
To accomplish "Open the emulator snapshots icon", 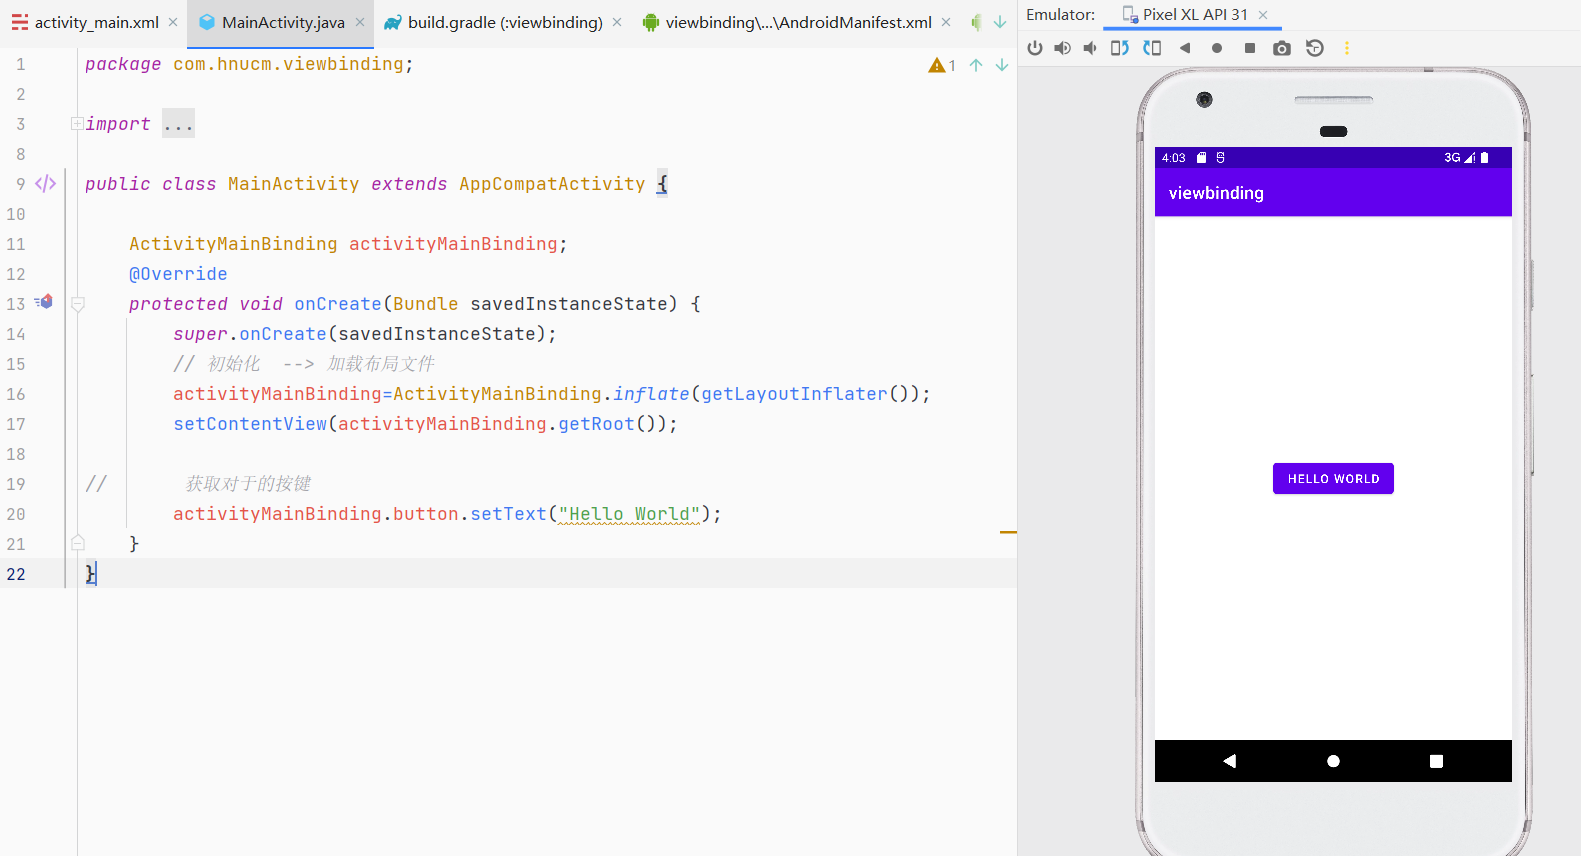I will click(x=1315, y=48).
